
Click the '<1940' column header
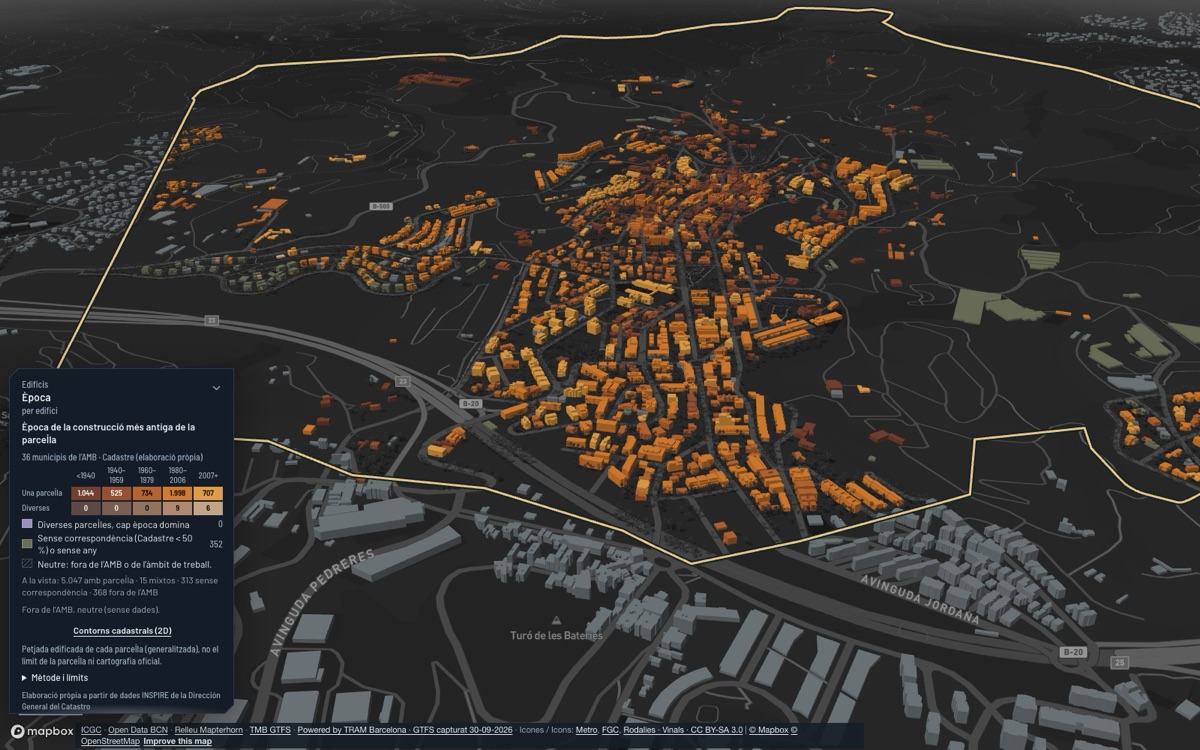86,476
